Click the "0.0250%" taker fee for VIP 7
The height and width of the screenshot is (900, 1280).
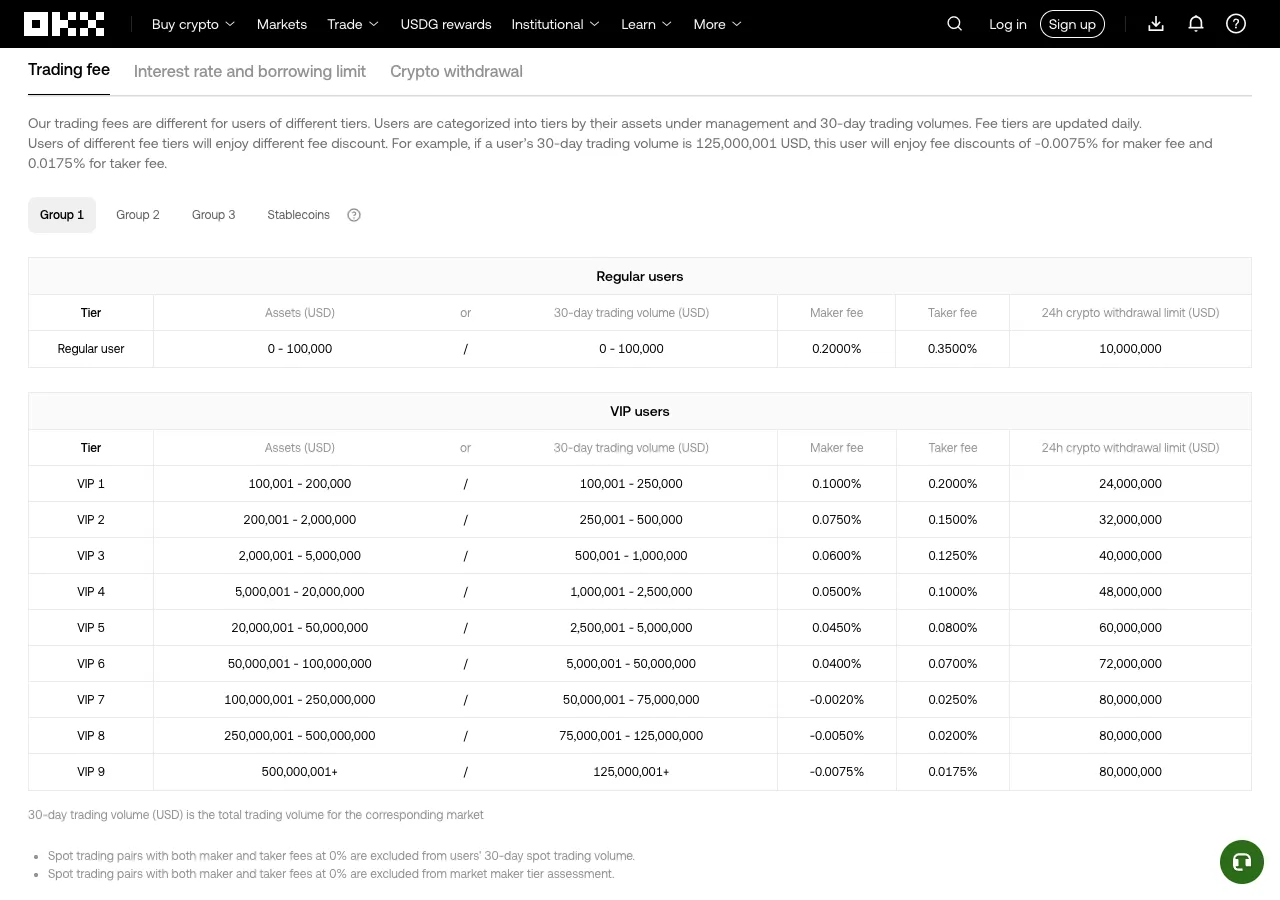[x=953, y=700]
